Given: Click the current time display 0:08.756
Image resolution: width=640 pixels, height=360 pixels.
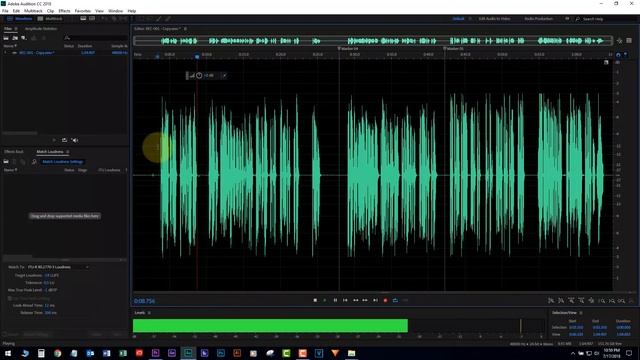Looking at the screenshot, I should (144, 301).
